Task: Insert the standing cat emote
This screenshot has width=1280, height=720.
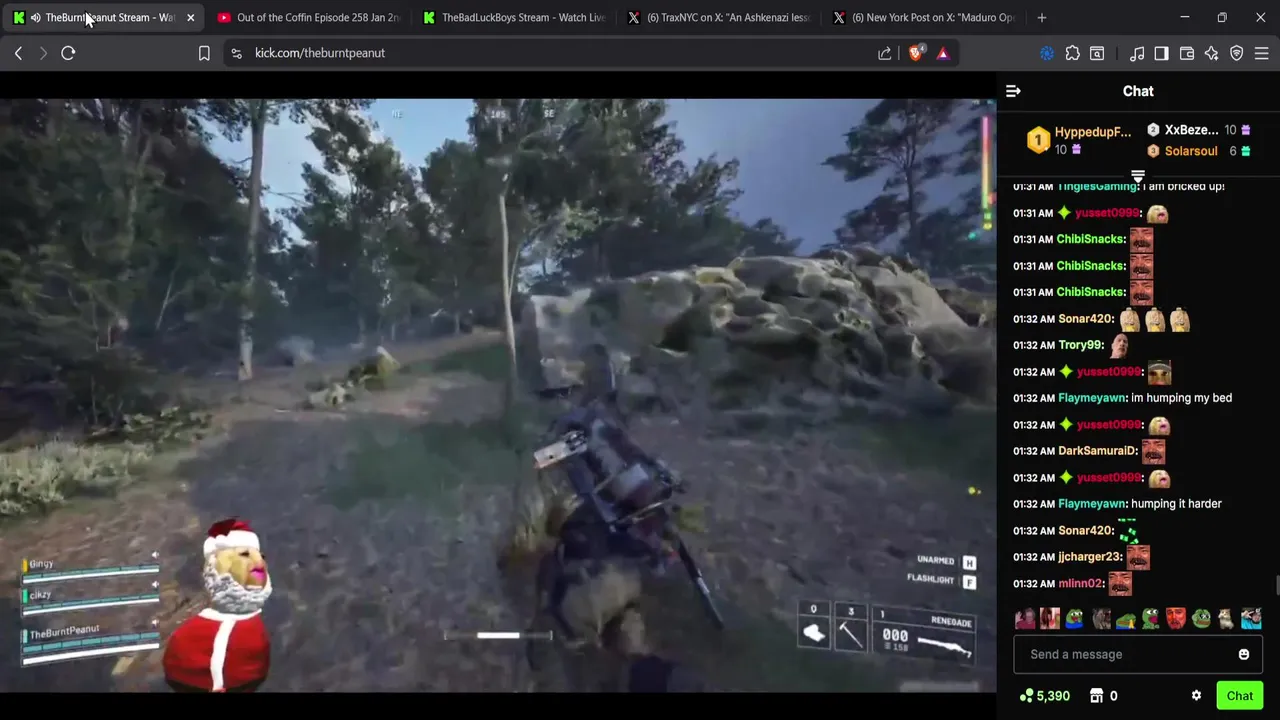Action: click(x=1226, y=620)
